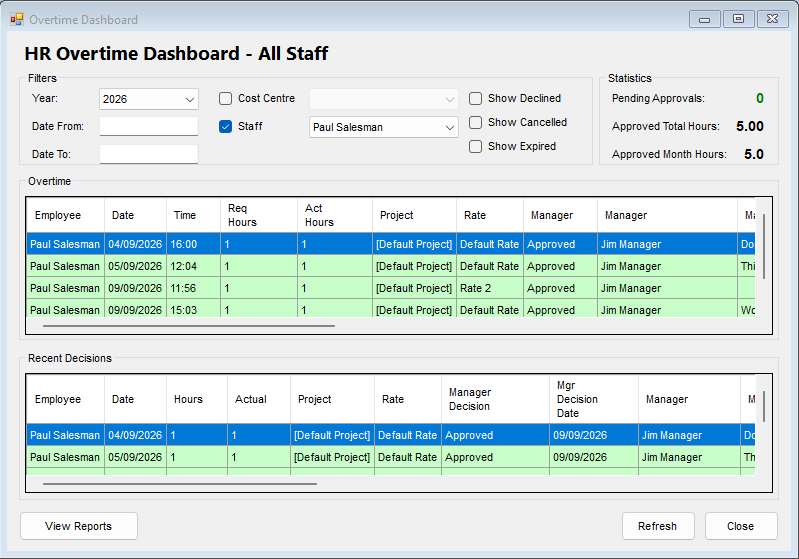Enable the Cost Centre filter checkbox
Image resolution: width=799 pixels, height=559 pixels.
click(x=225, y=98)
